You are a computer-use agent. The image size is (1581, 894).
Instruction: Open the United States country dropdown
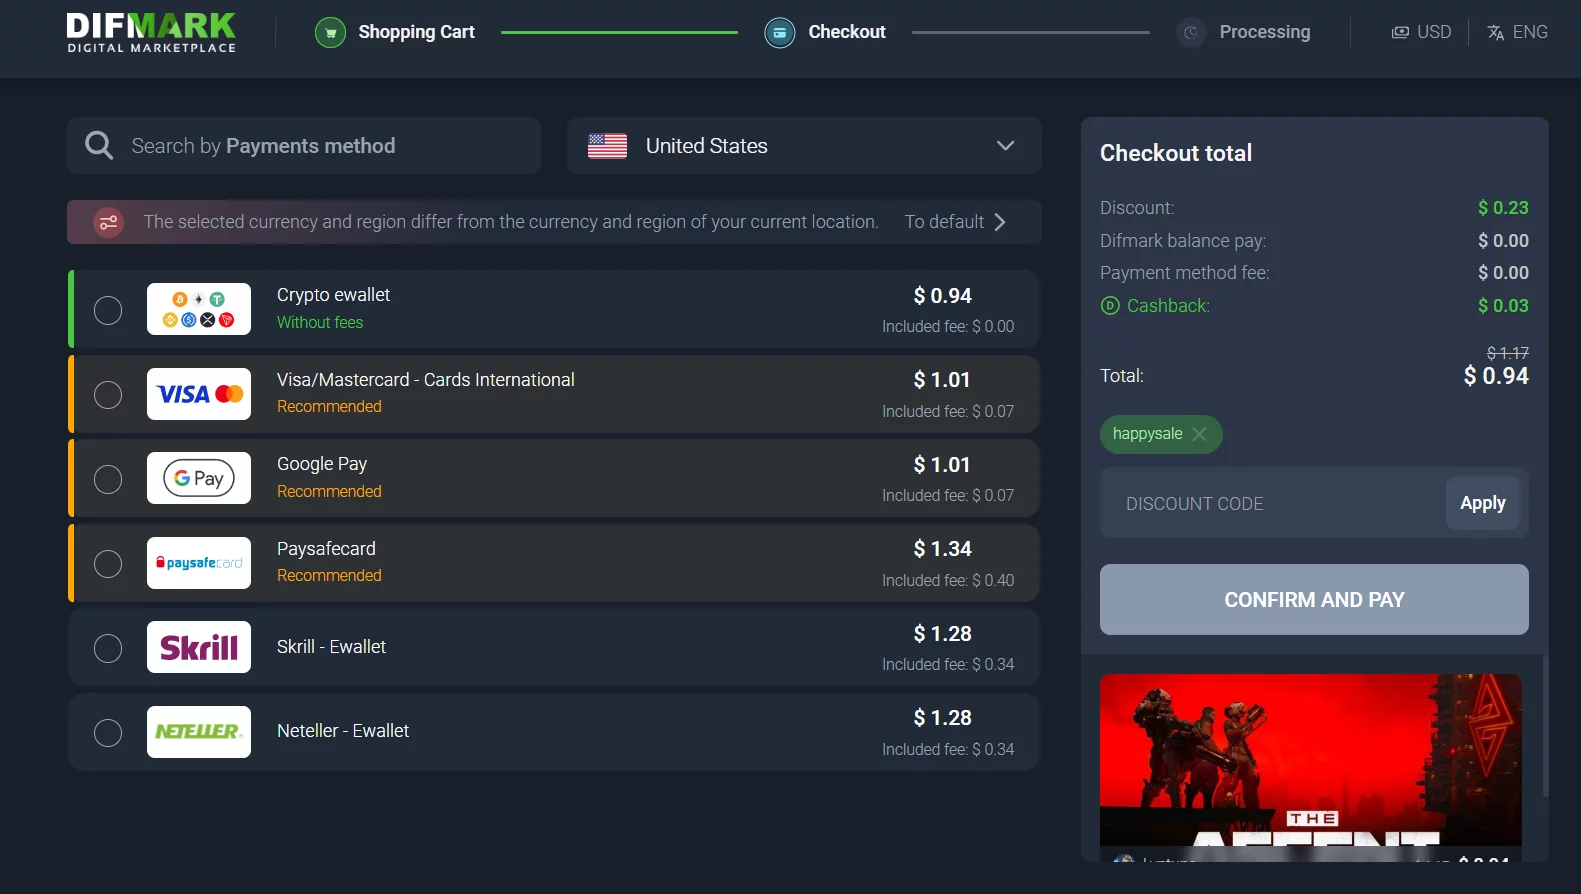click(x=804, y=146)
